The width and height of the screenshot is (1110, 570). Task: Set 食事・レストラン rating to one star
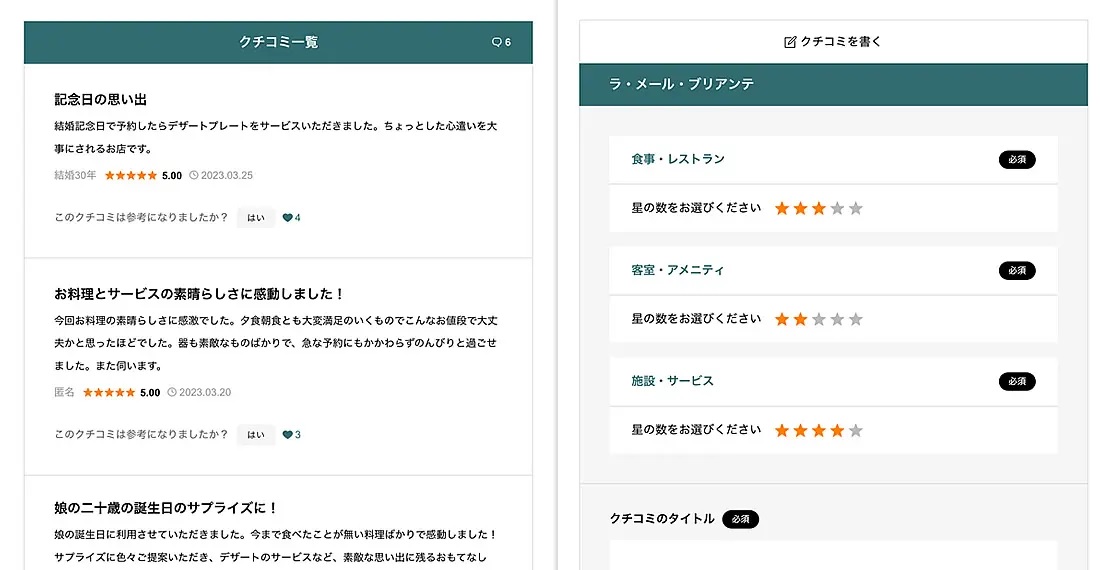pos(782,209)
